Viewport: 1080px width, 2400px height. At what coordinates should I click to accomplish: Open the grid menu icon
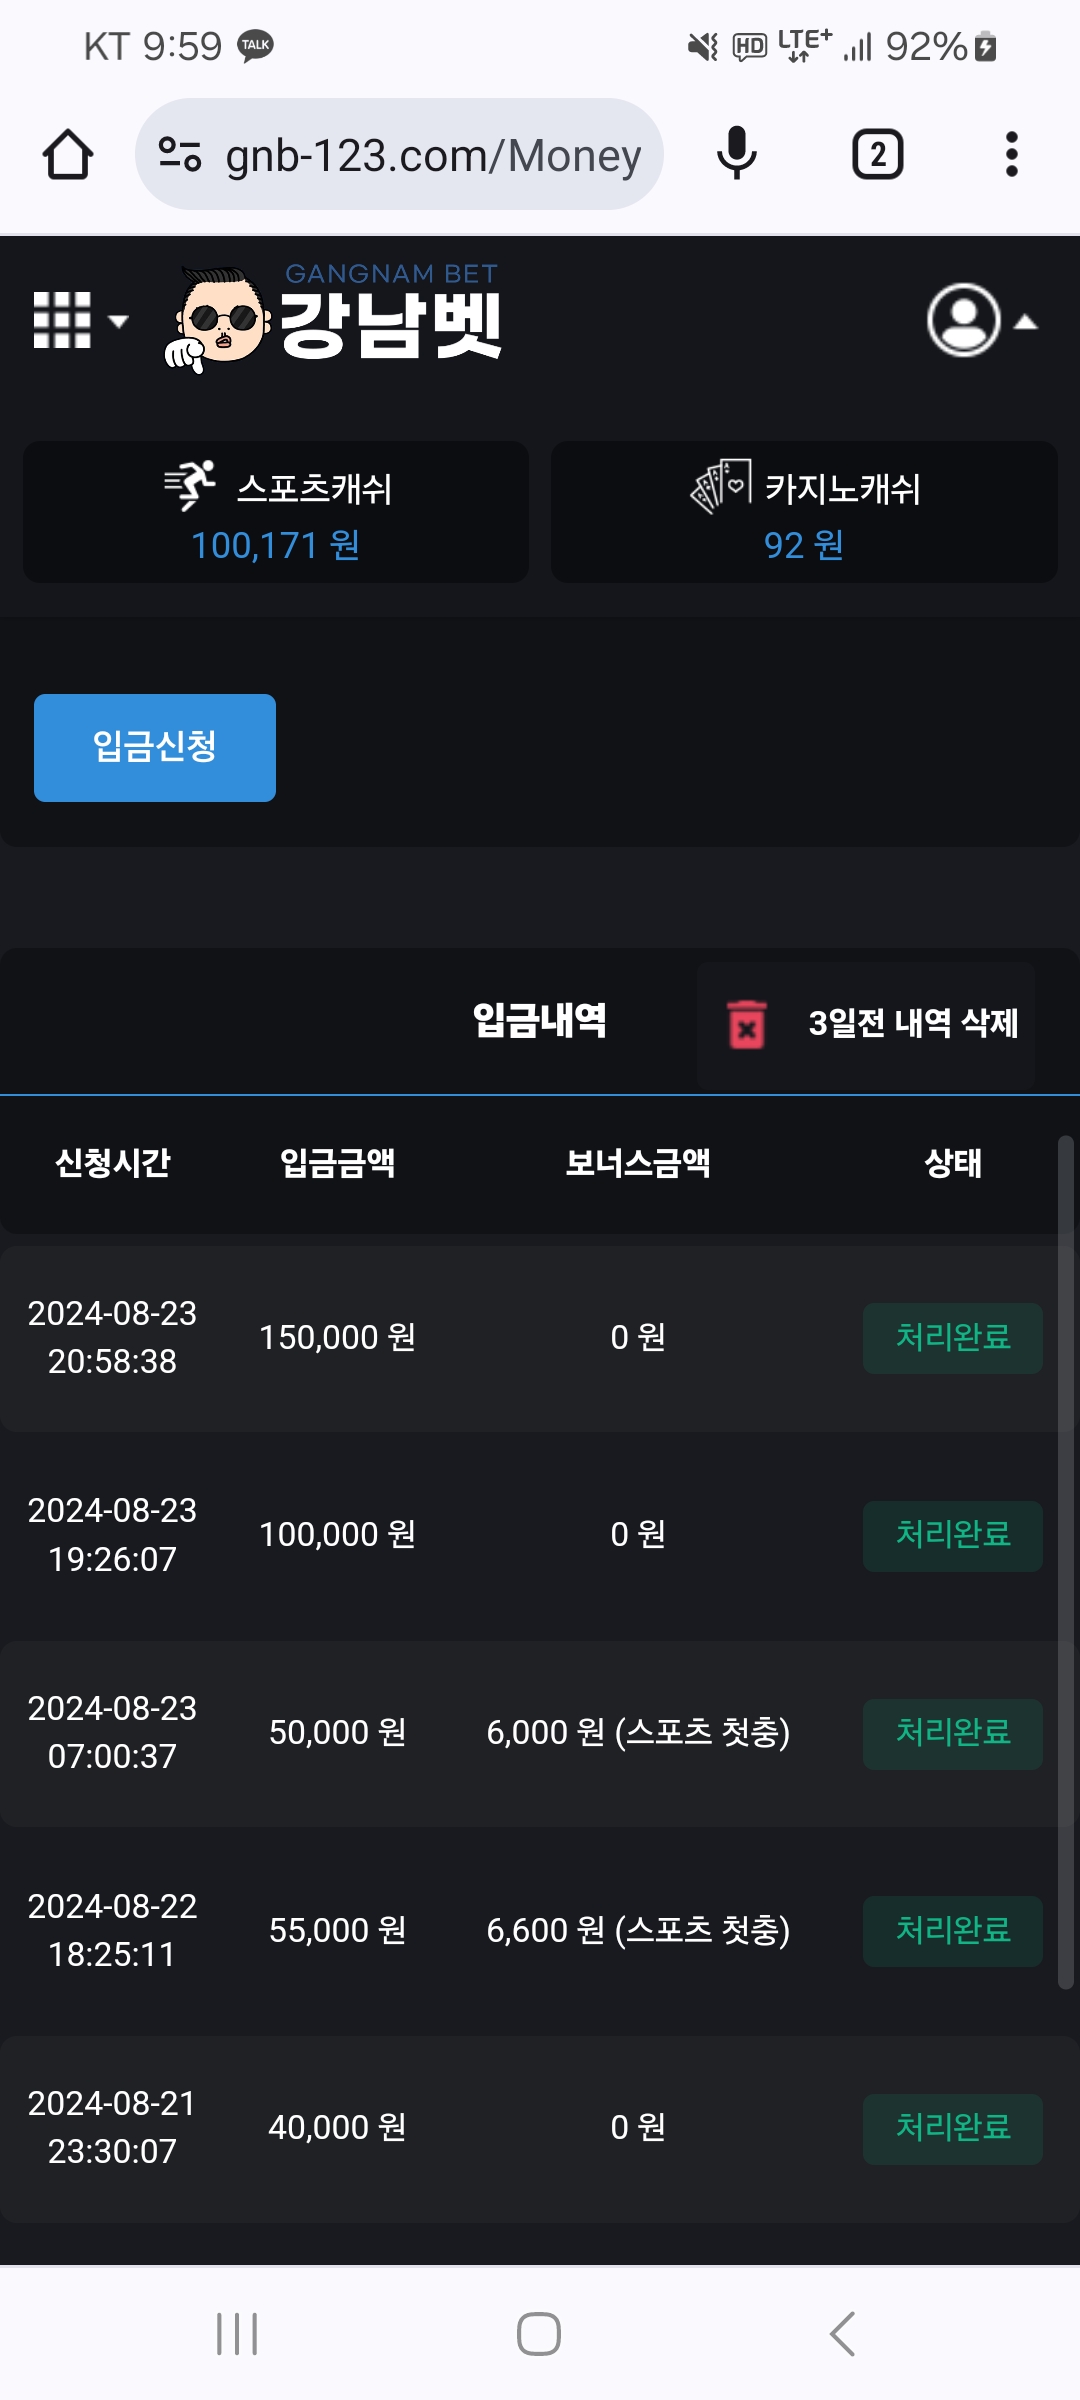(62, 321)
